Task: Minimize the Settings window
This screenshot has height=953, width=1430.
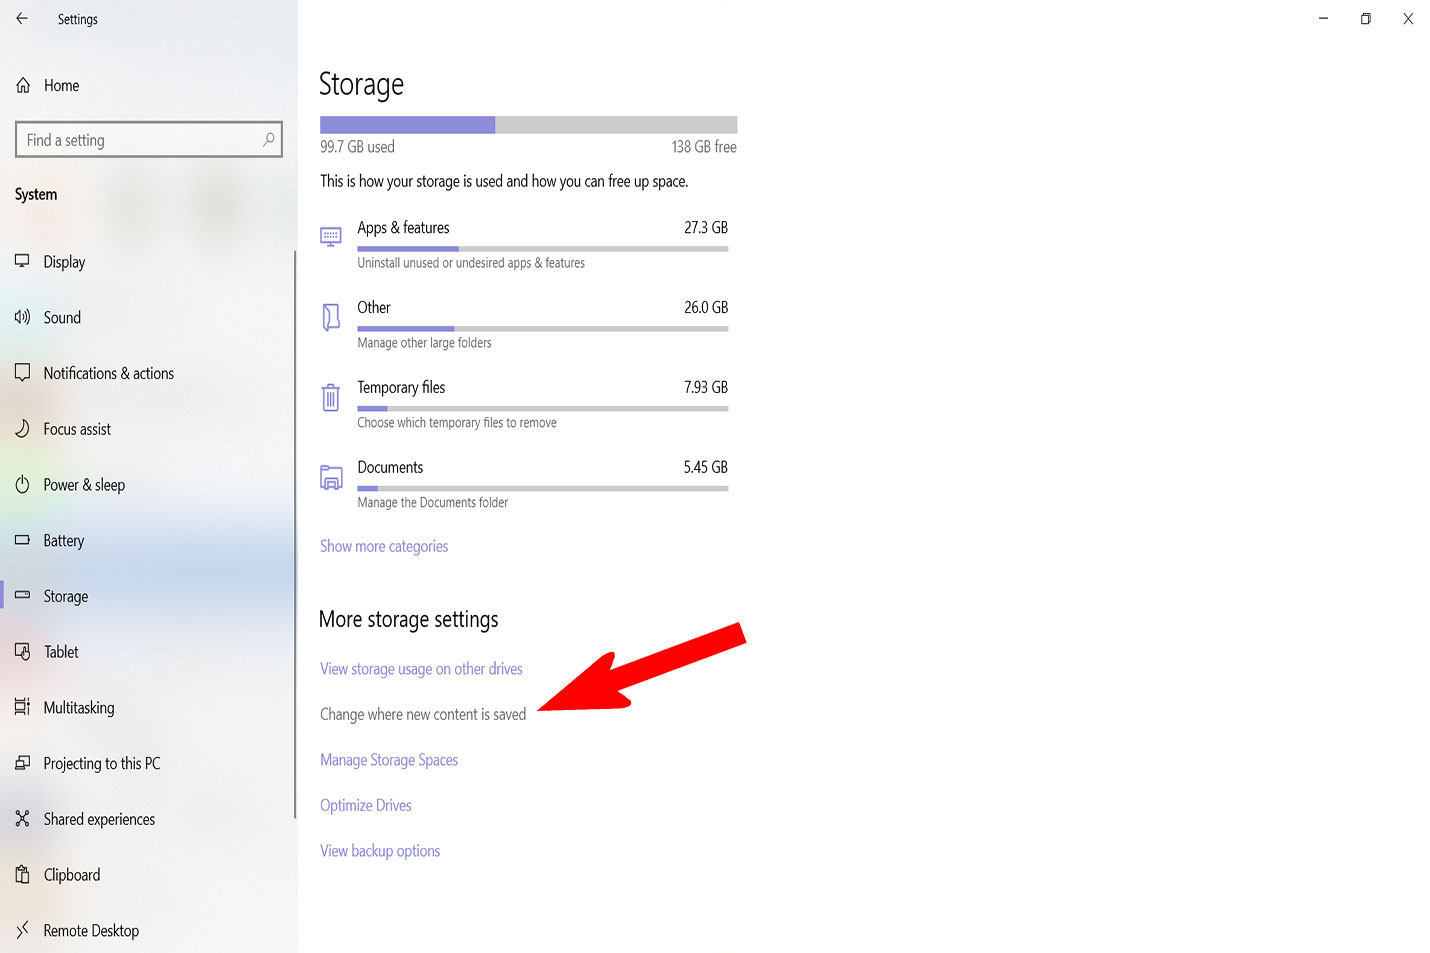Action: 1323,18
